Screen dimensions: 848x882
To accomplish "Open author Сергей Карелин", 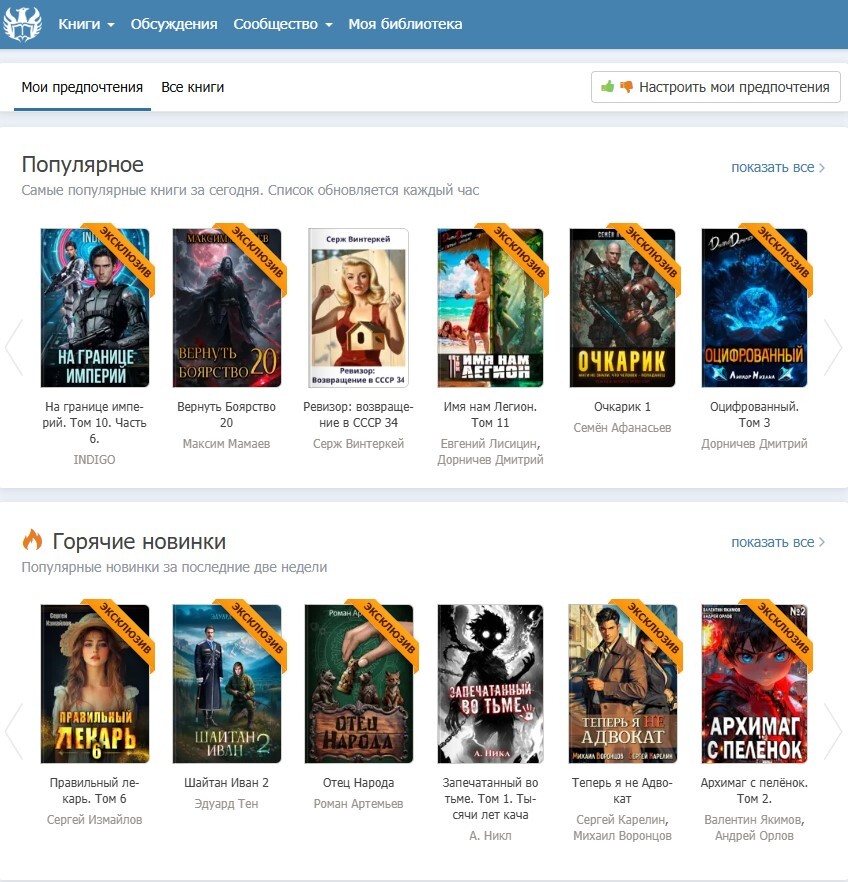I will point(622,820).
